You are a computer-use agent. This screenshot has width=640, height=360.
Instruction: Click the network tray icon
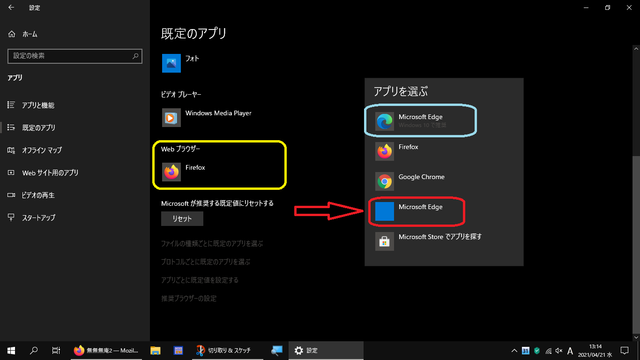click(548, 351)
